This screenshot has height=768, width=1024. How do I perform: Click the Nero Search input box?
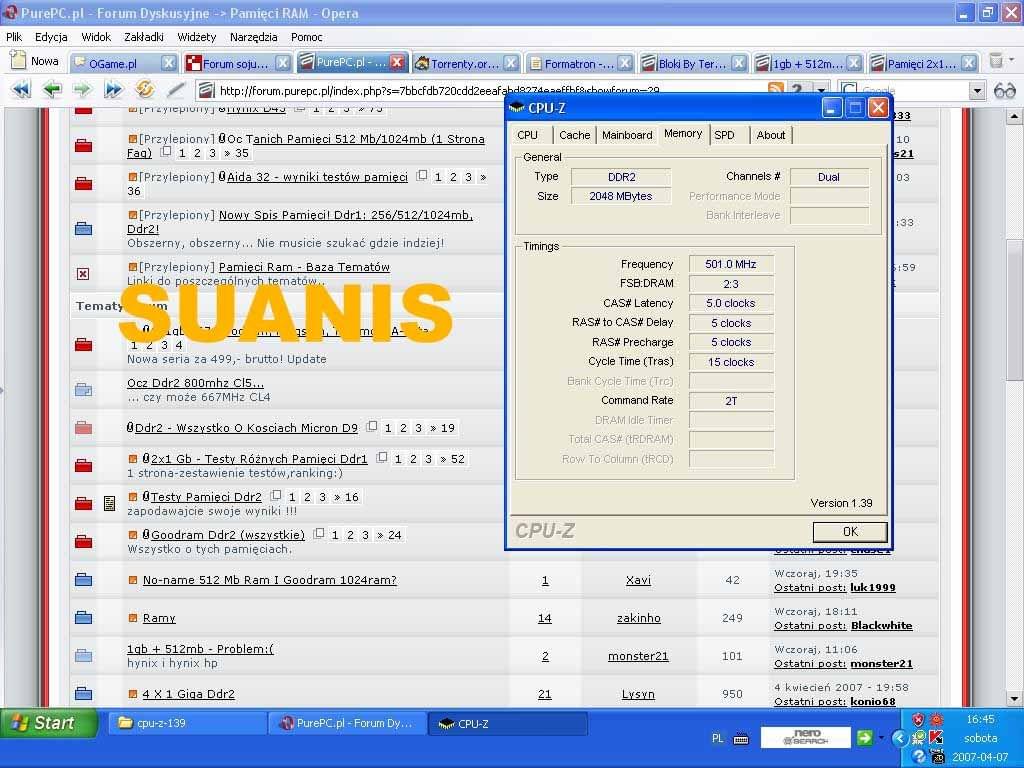pos(806,738)
